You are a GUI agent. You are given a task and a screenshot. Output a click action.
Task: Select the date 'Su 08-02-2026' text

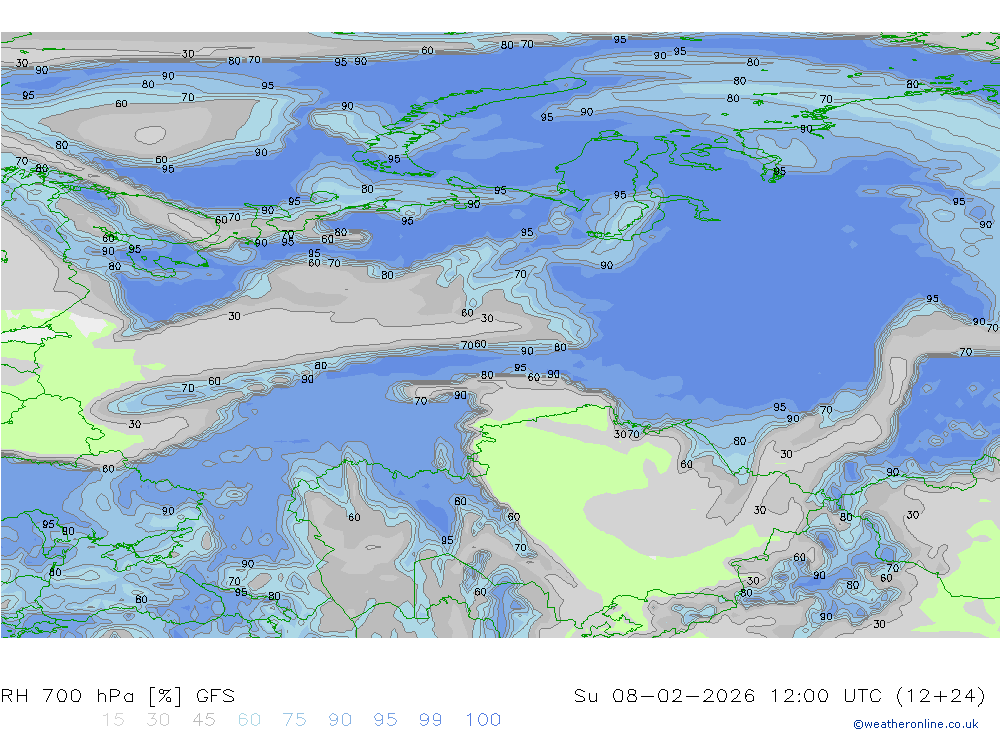[665, 695]
